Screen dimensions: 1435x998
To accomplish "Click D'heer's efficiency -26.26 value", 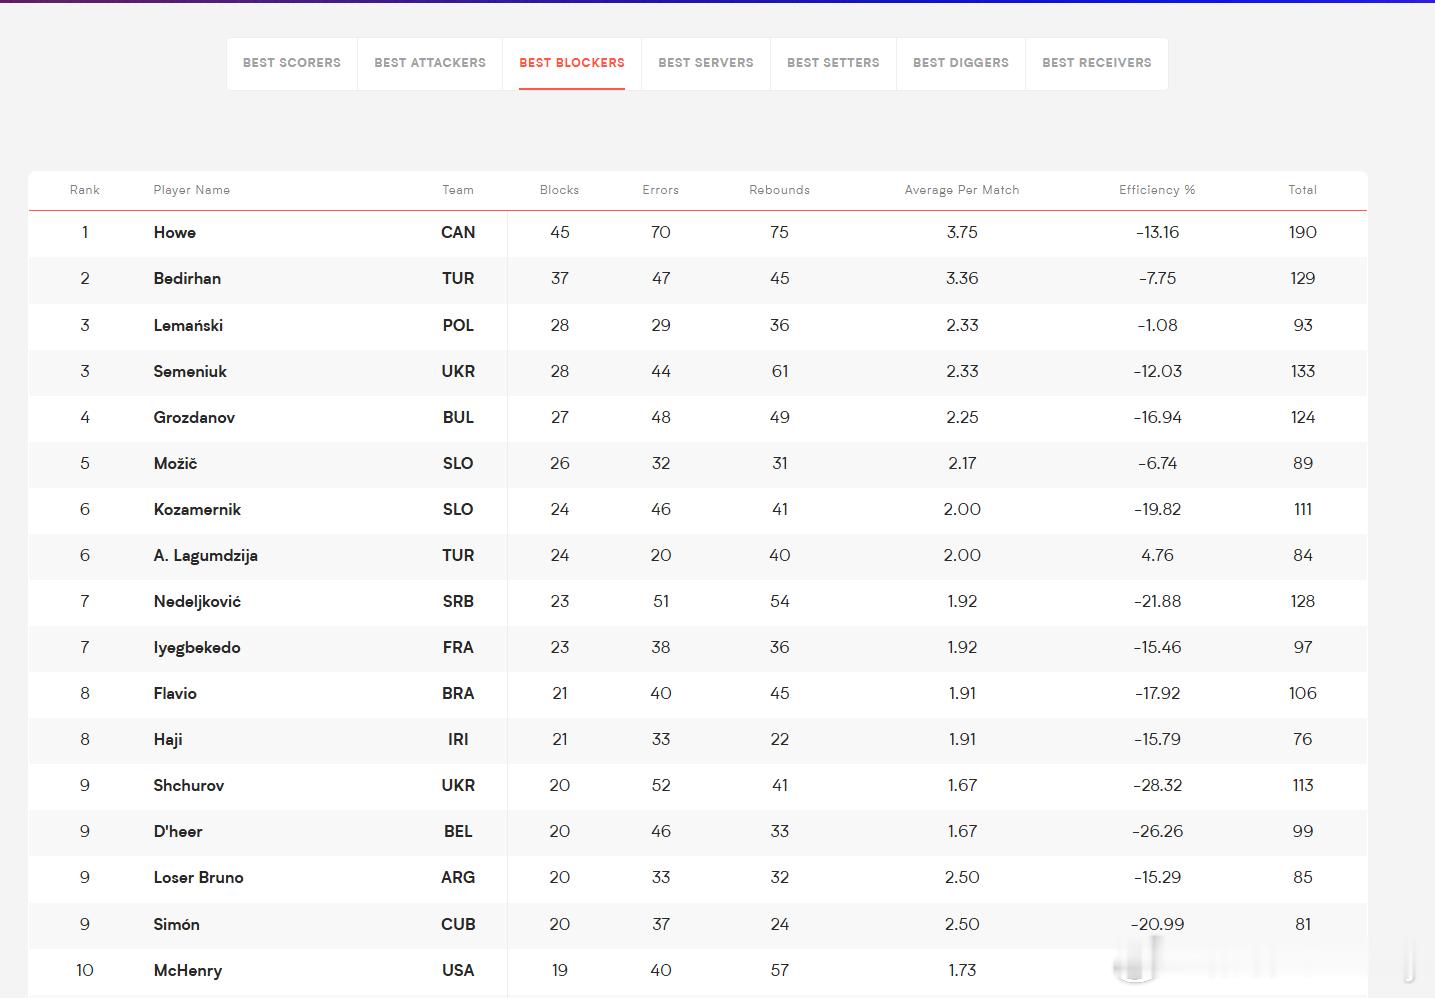I will point(1157,832).
